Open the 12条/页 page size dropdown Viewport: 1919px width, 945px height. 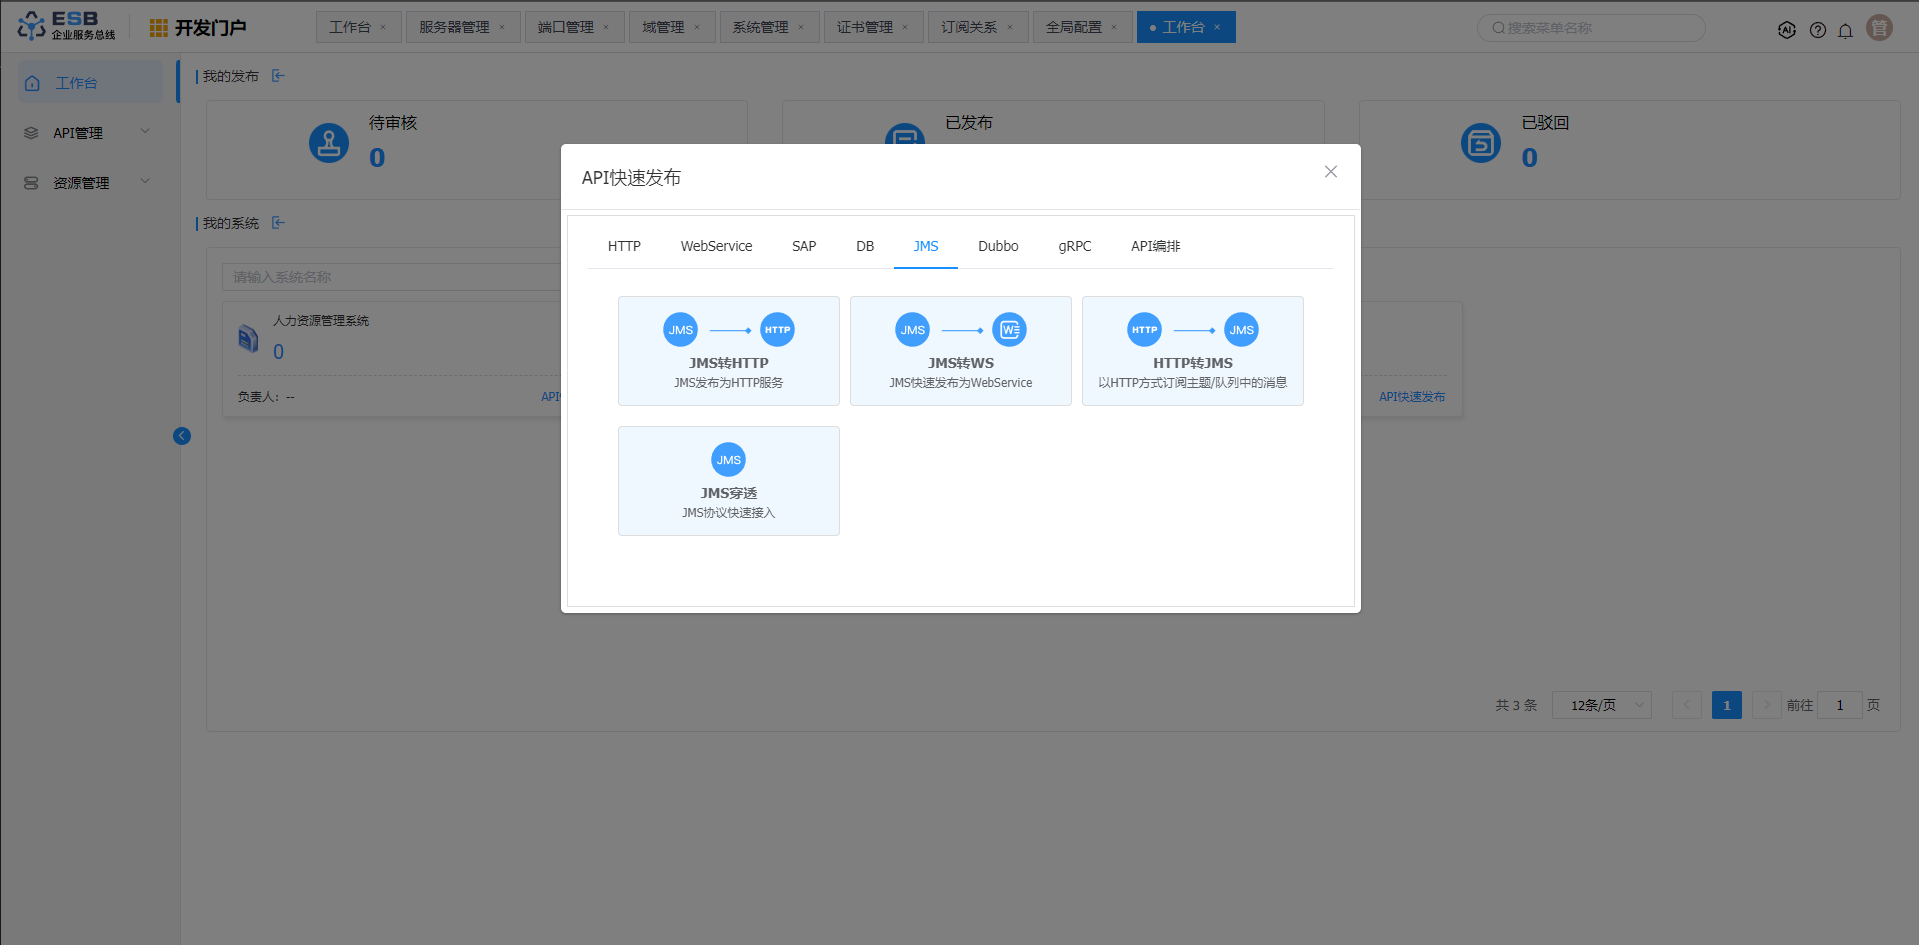1601,705
